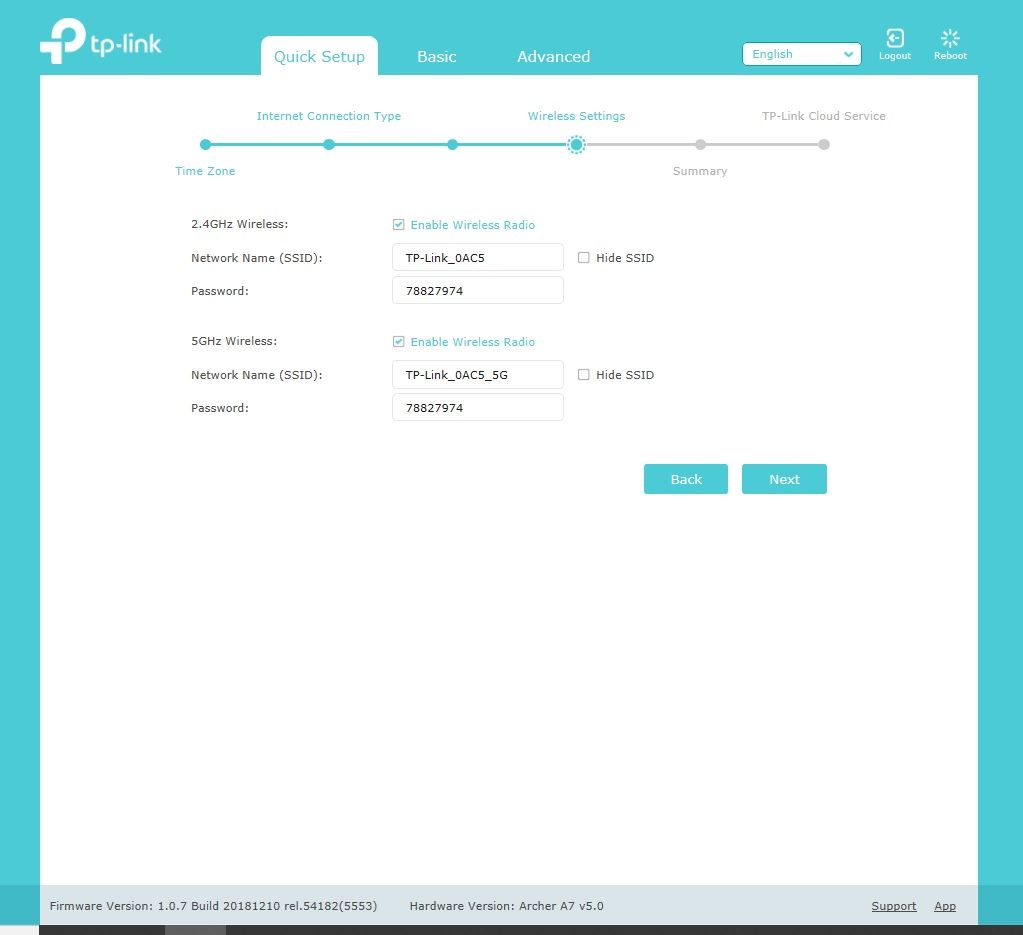Open the English language dropdown
1023x935 pixels.
tap(800, 54)
